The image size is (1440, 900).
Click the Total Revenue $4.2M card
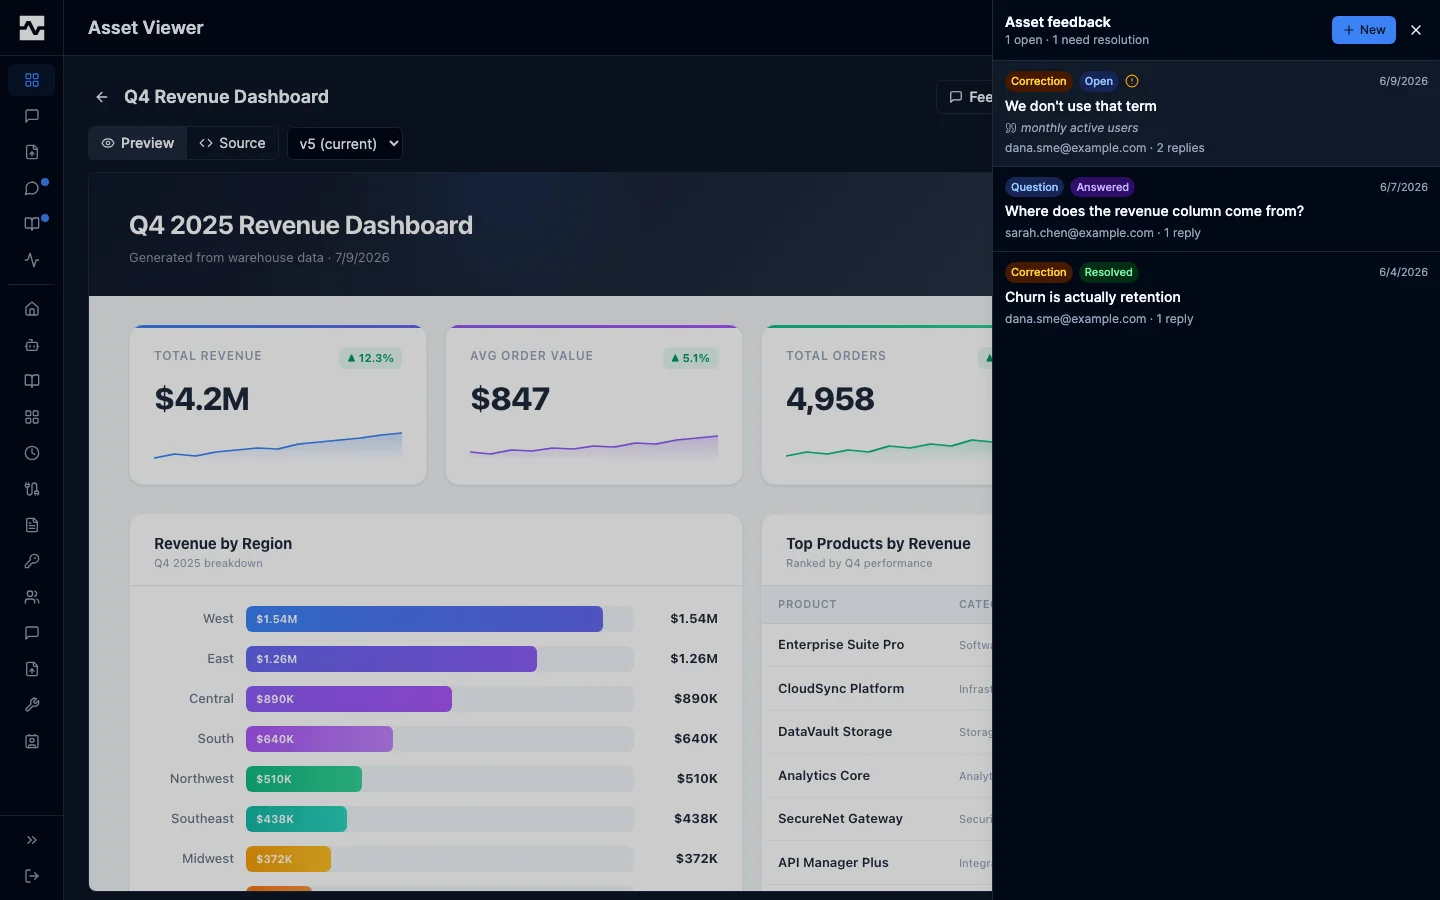[278, 405]
